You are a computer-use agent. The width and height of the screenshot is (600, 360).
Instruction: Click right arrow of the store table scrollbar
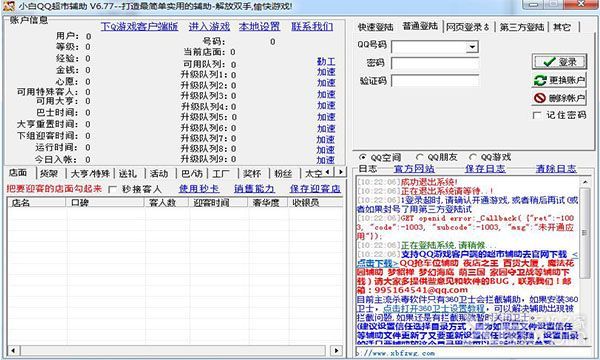click(337, 350)
